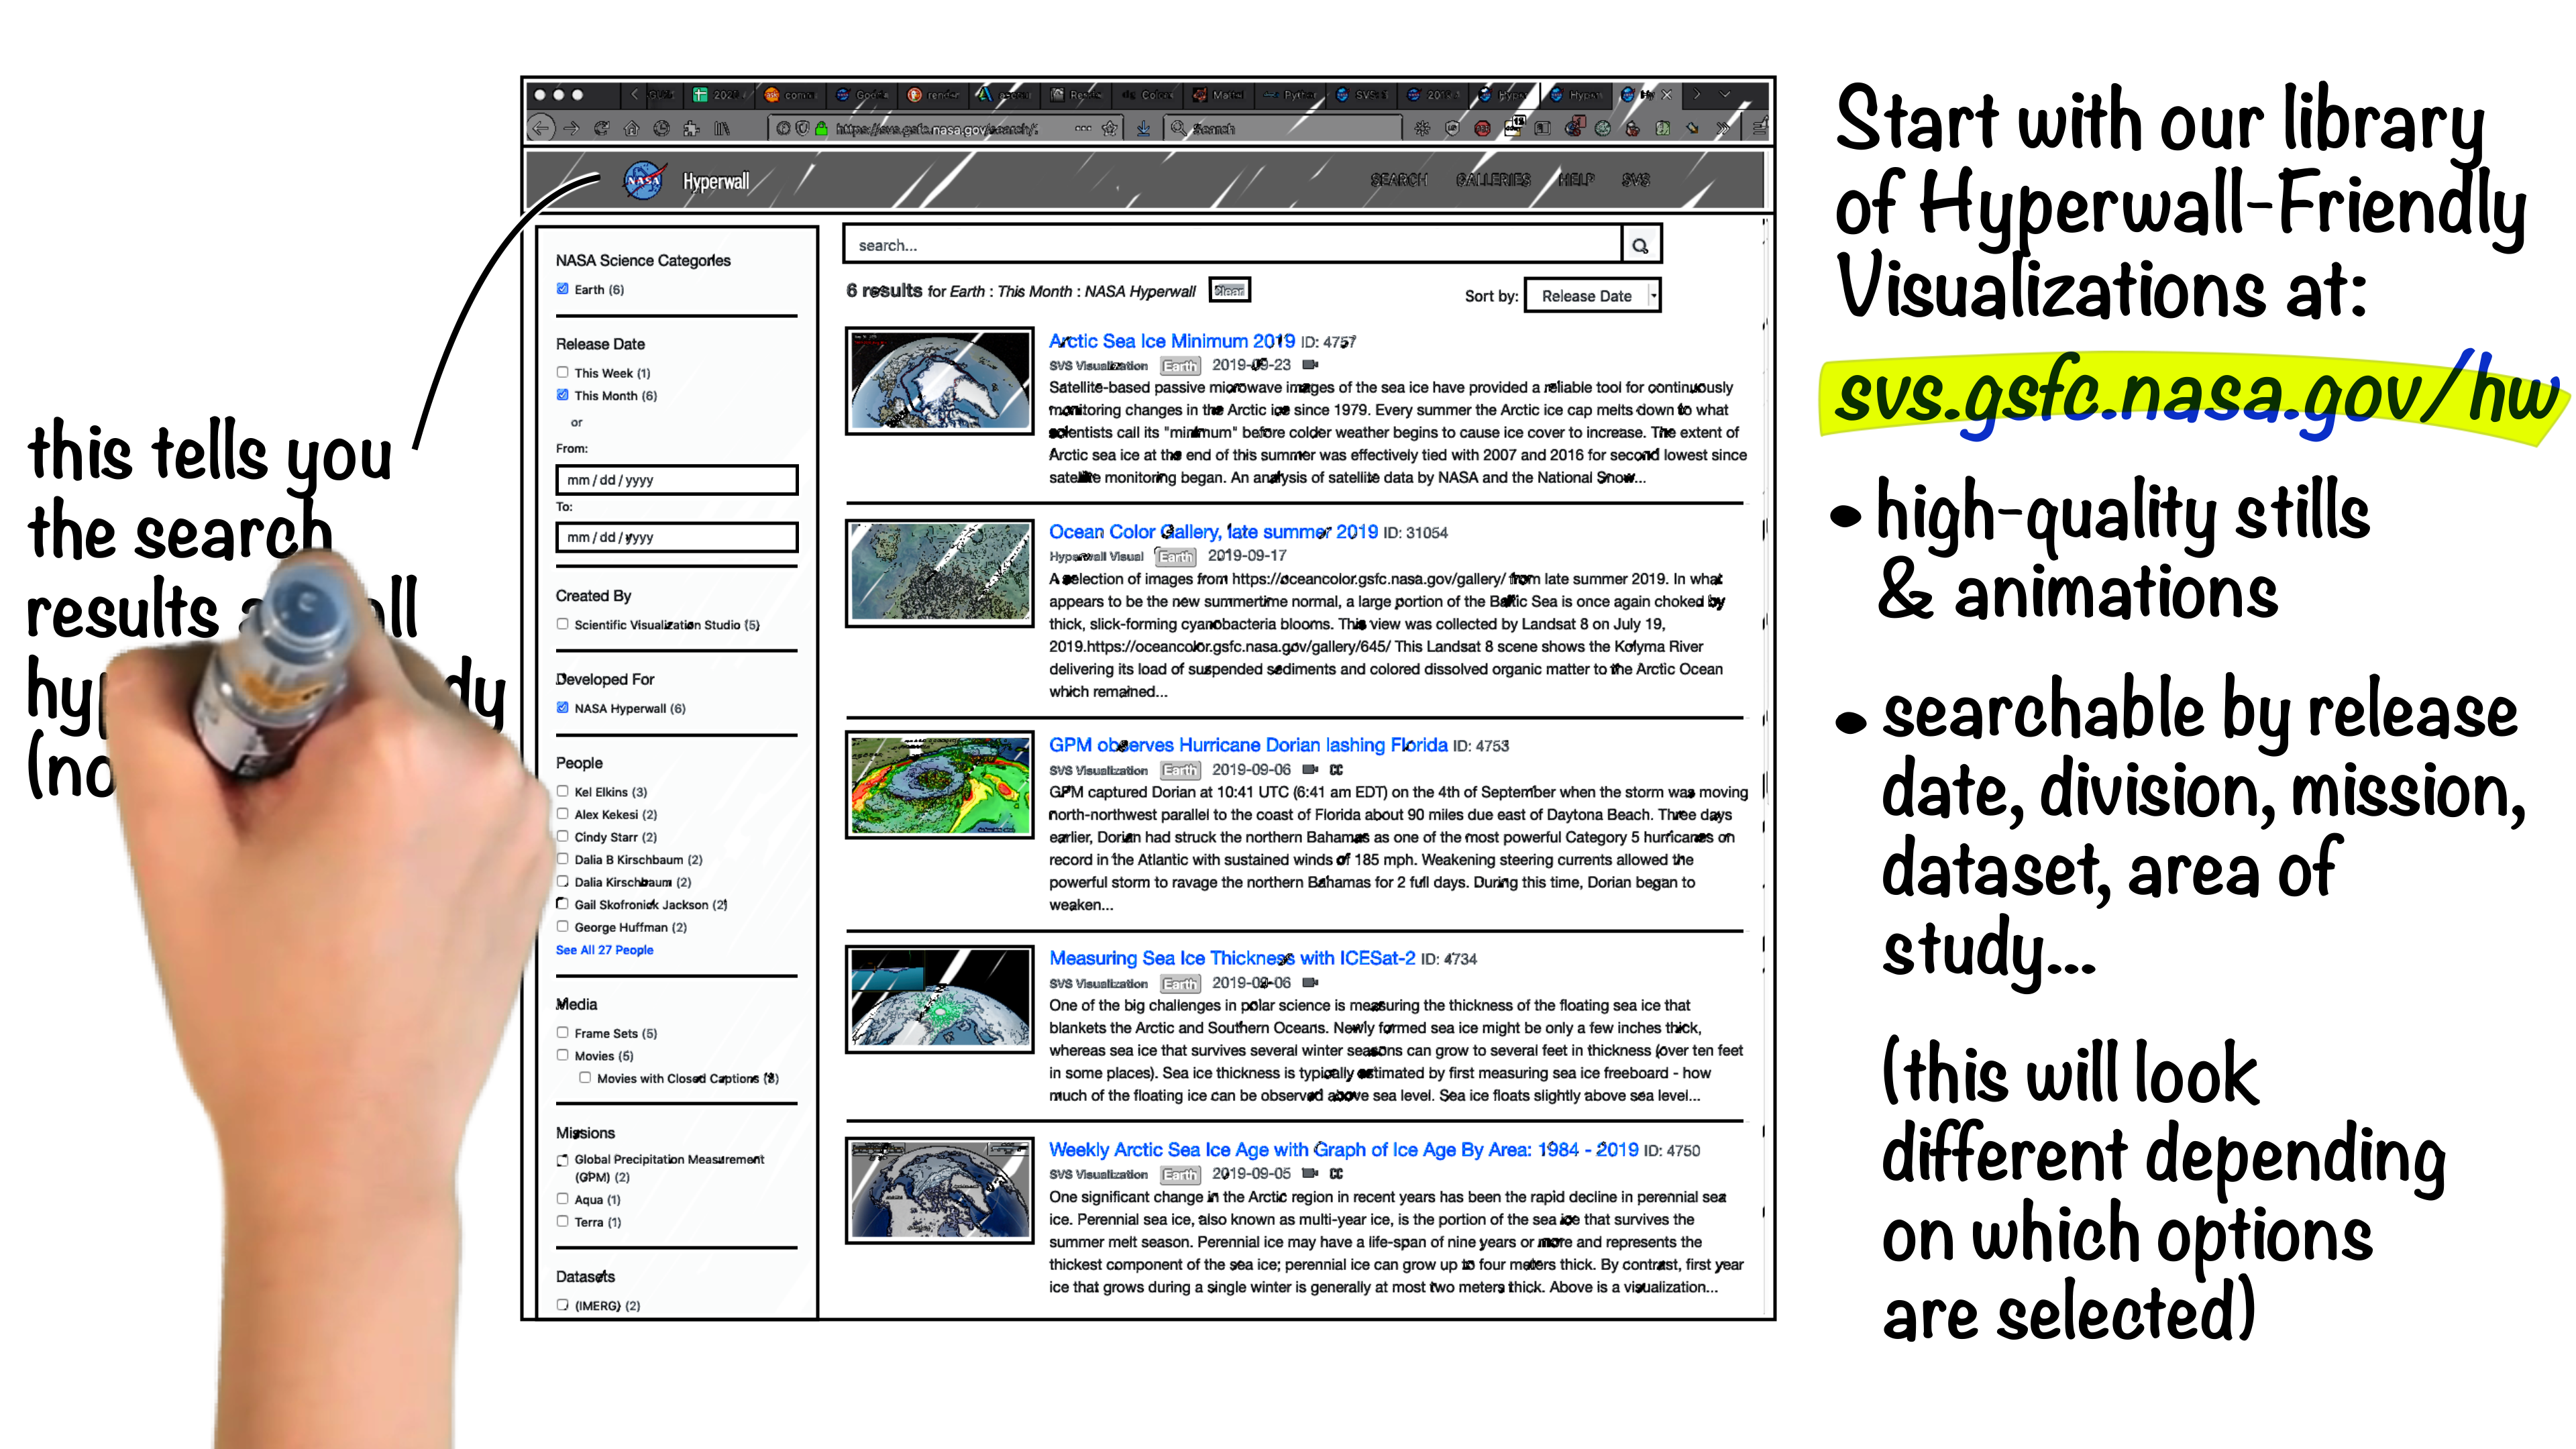
Task: Click the green padlock in the address bar
Action: (x=821, y=128)
